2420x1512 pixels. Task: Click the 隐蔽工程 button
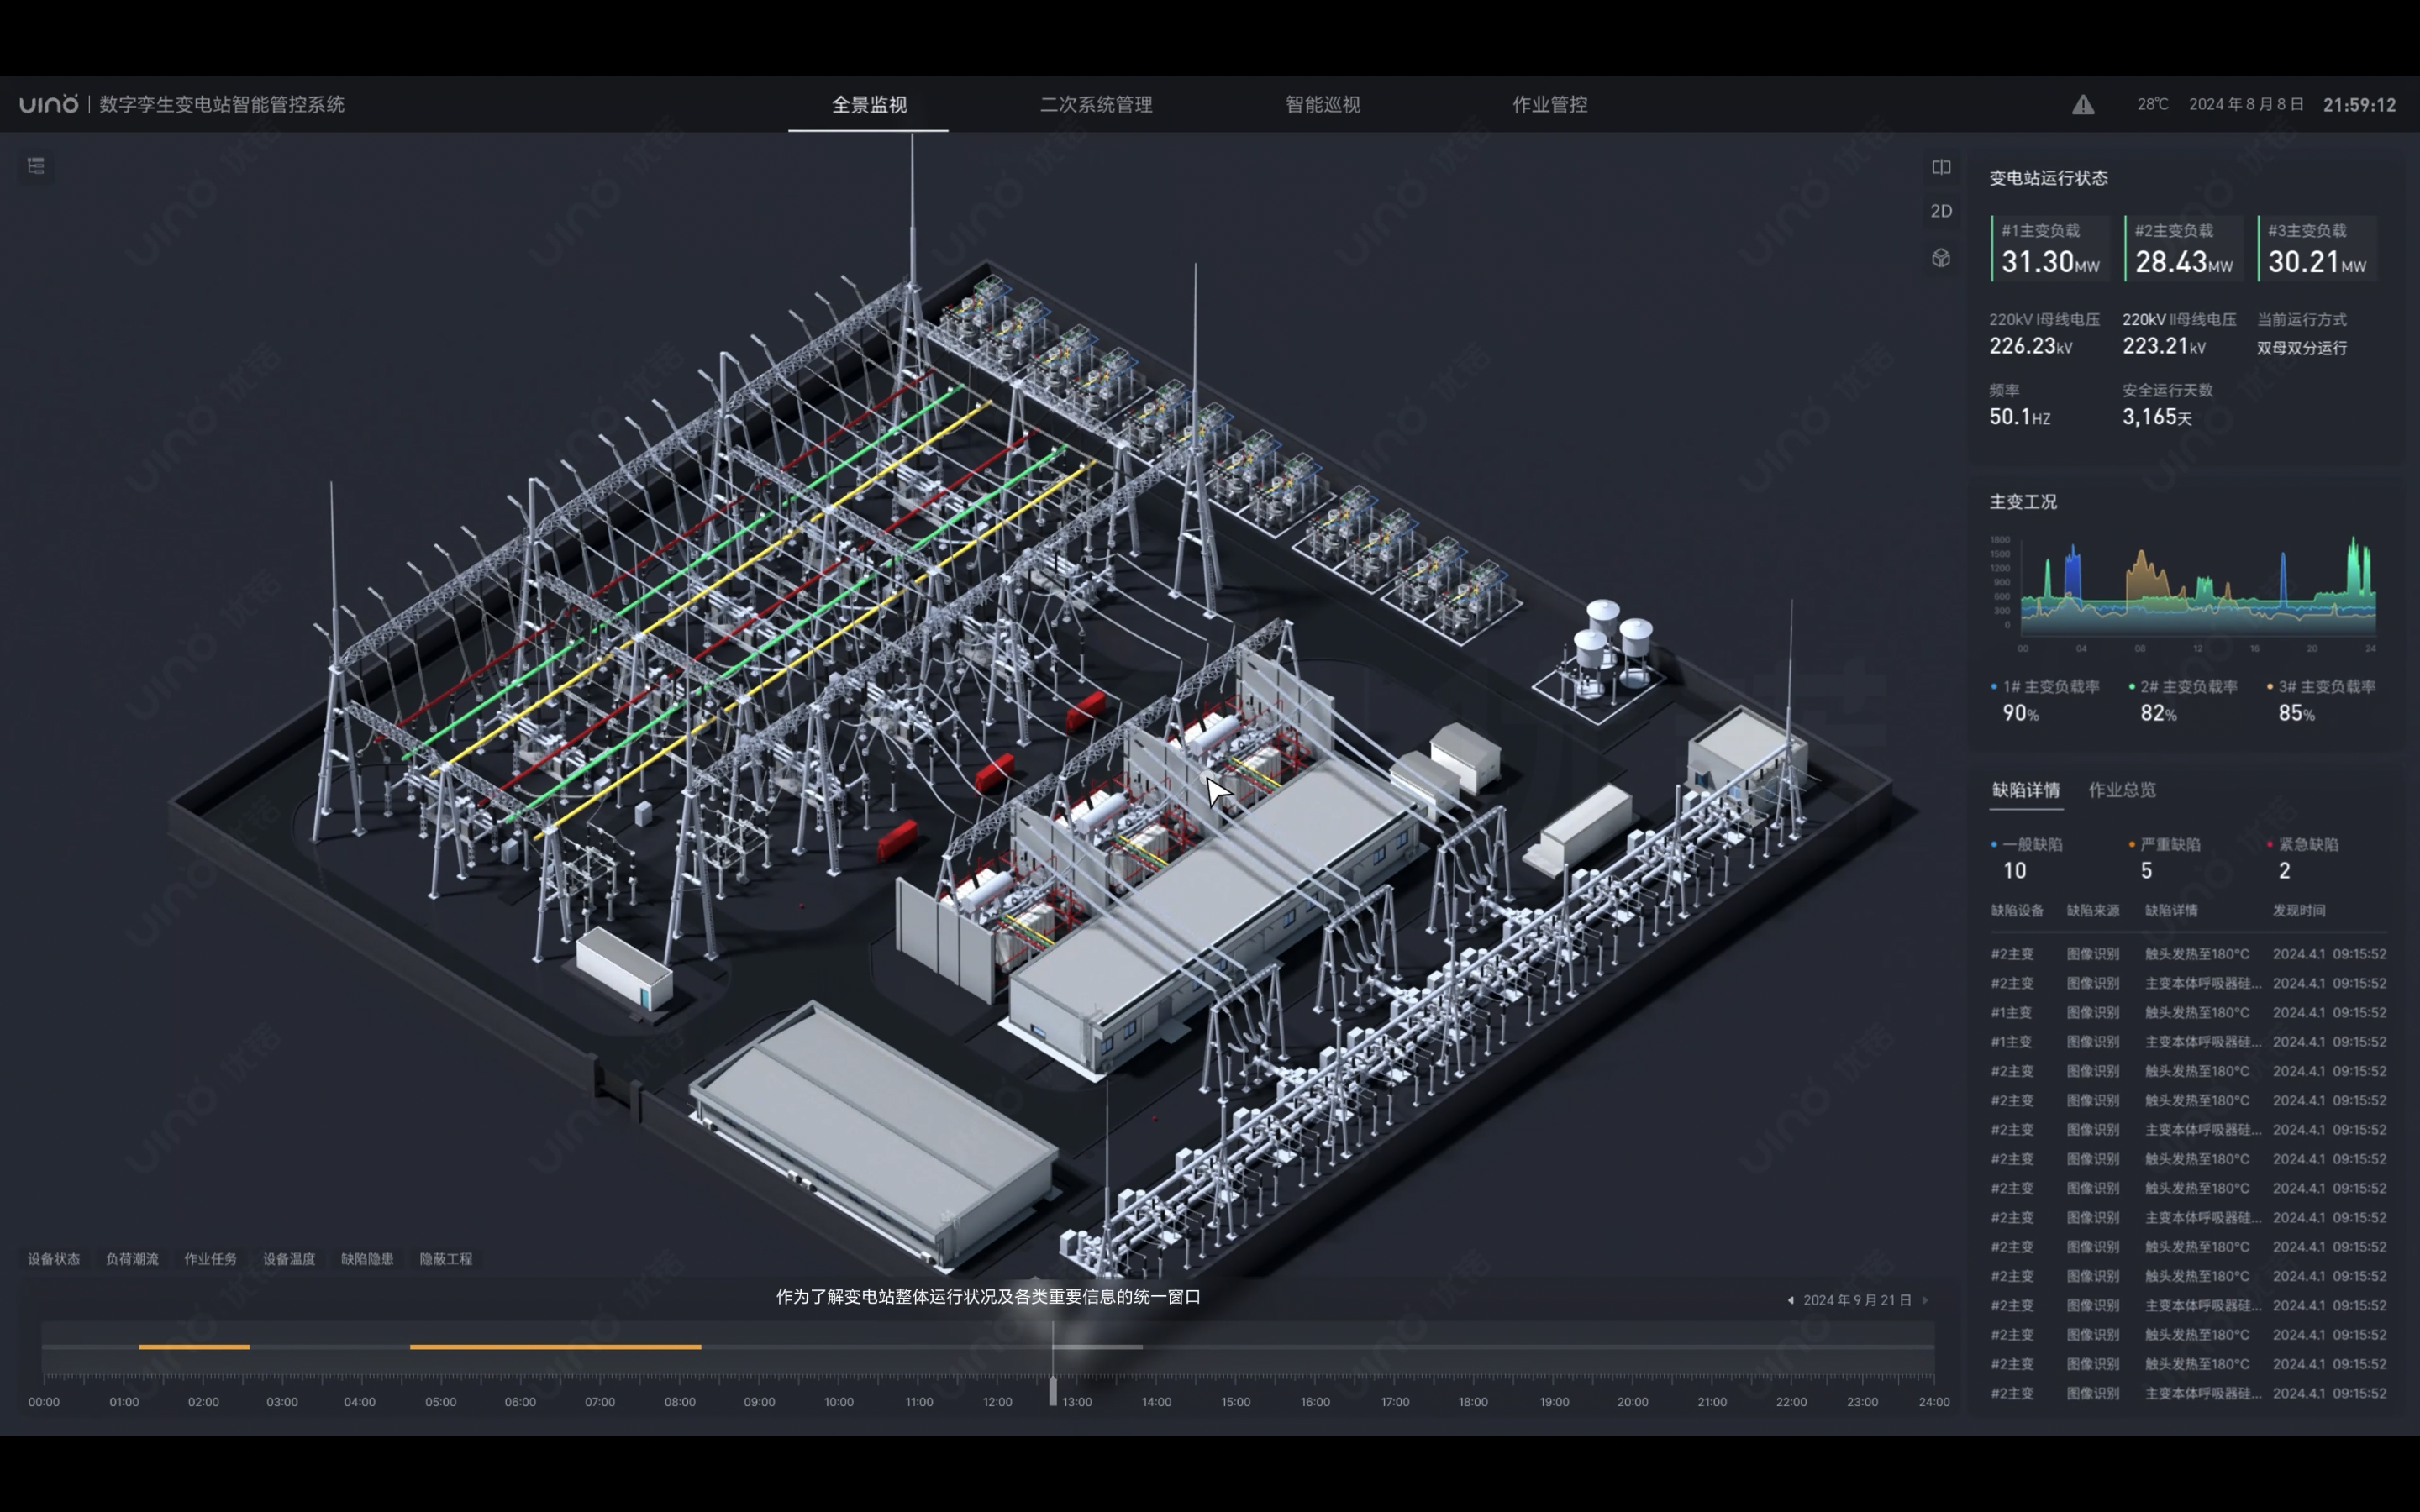[446, 1259]
